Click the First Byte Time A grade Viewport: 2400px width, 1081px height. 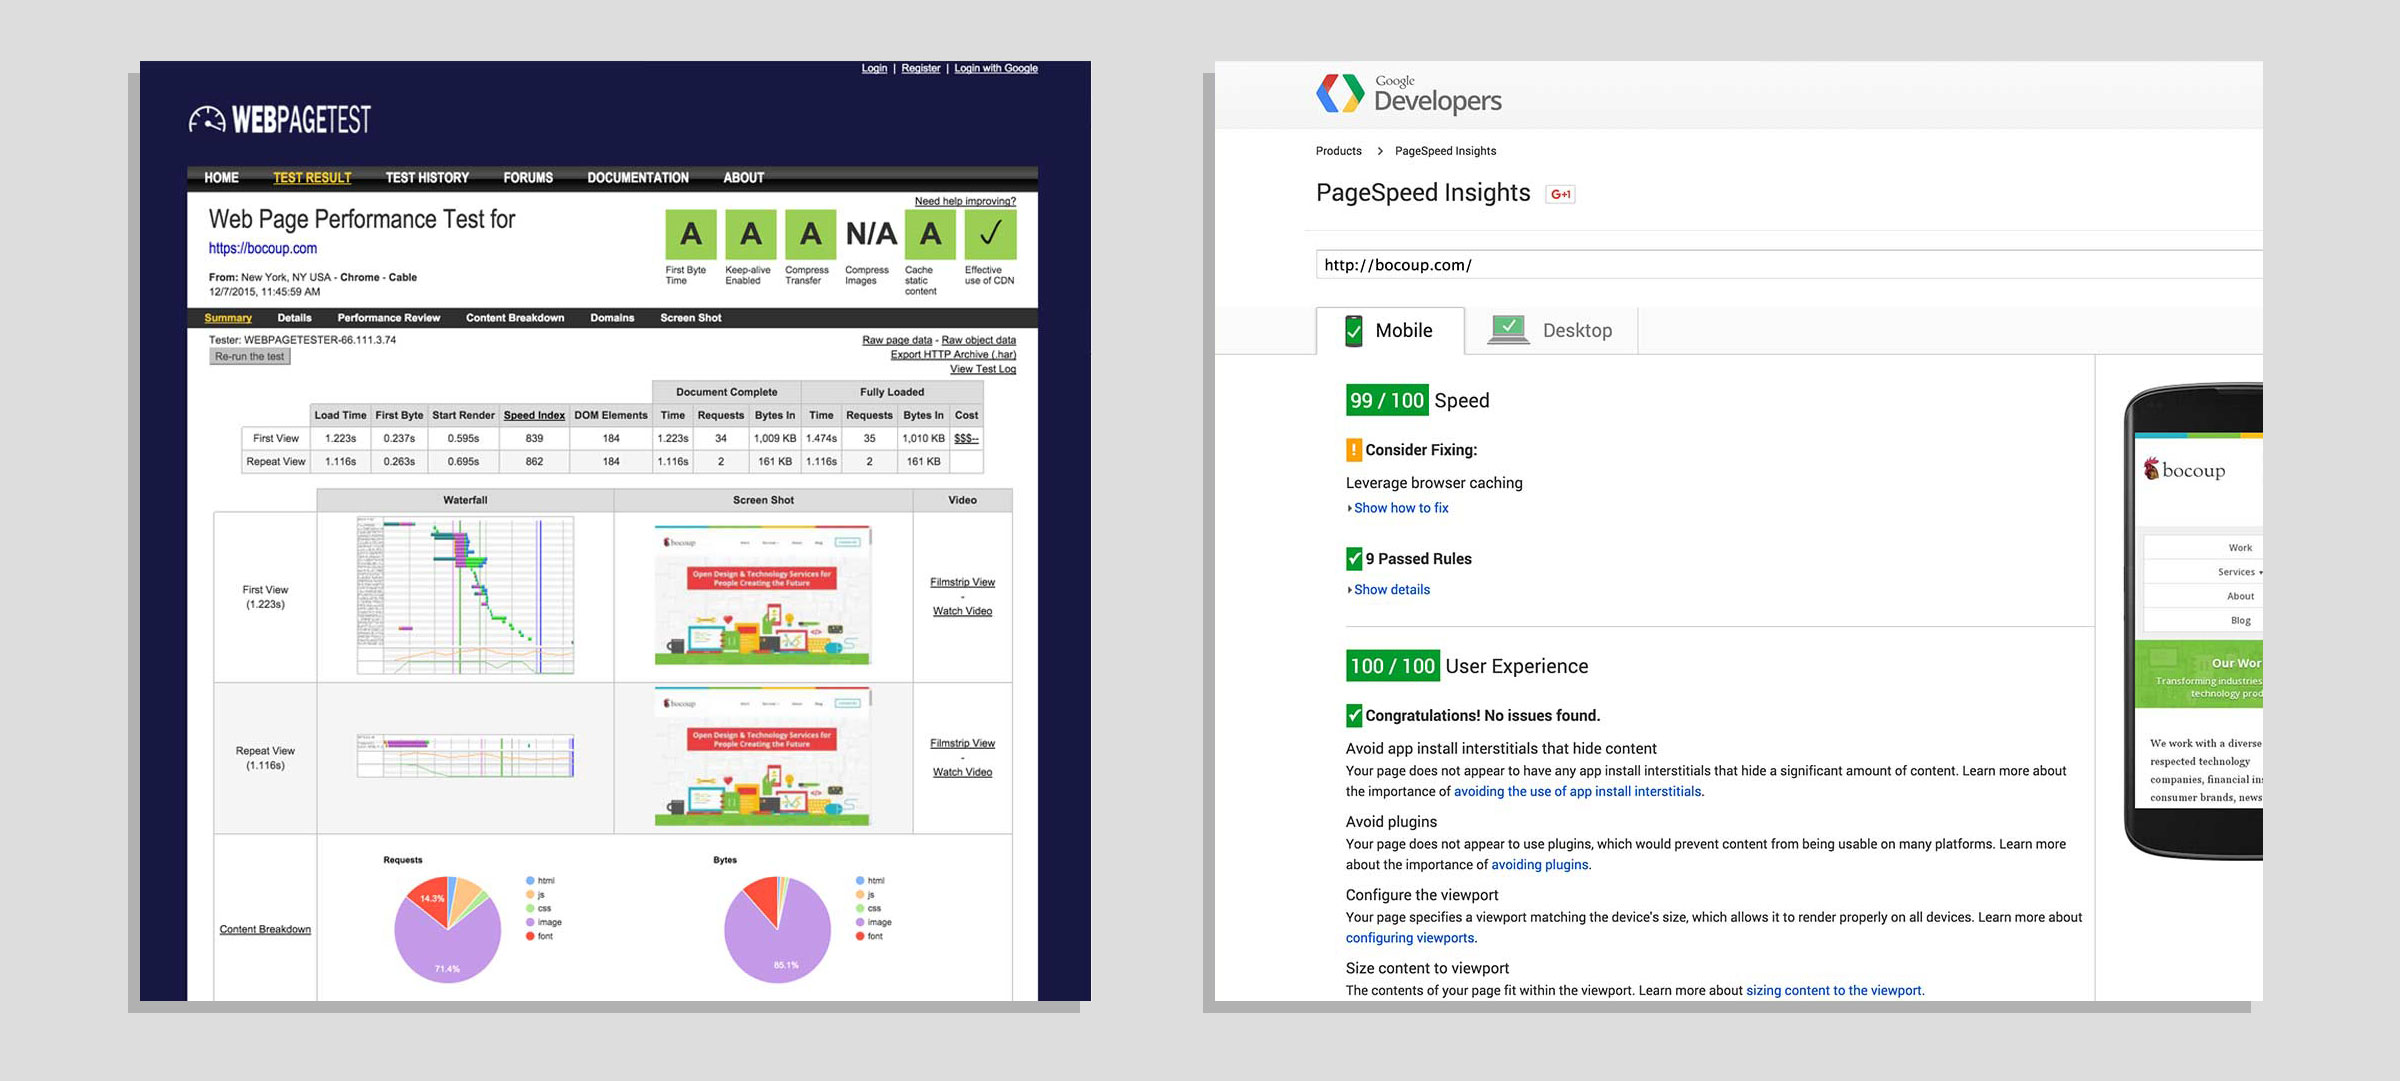click(x=690, y=235)
